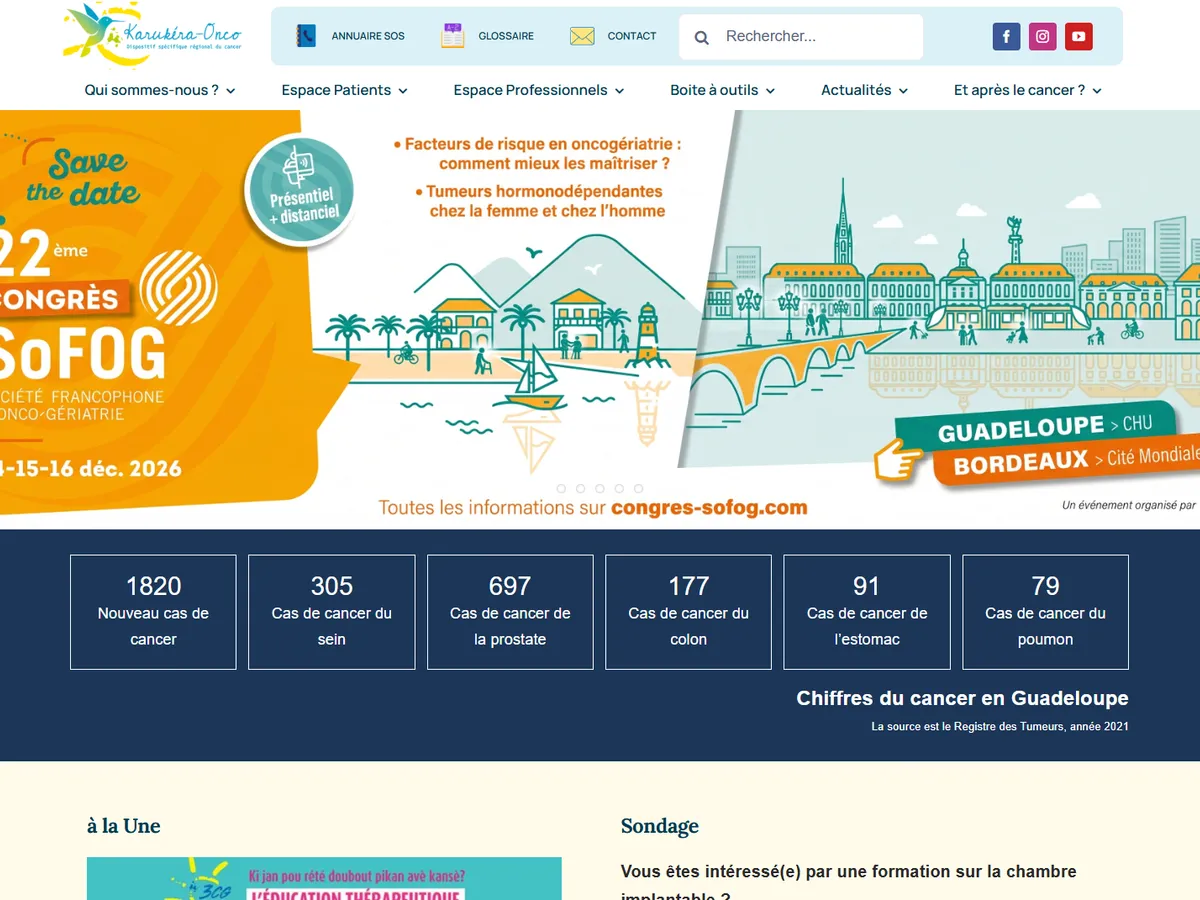Click the phone book icon for Annuaire SOS
Viewport: 1200px width, 900px height.
click(x=306, y=36)
